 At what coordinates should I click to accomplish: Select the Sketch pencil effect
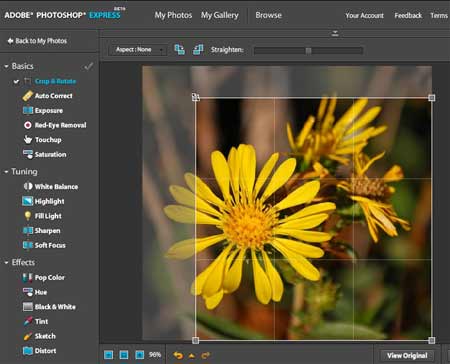(39, 336)
